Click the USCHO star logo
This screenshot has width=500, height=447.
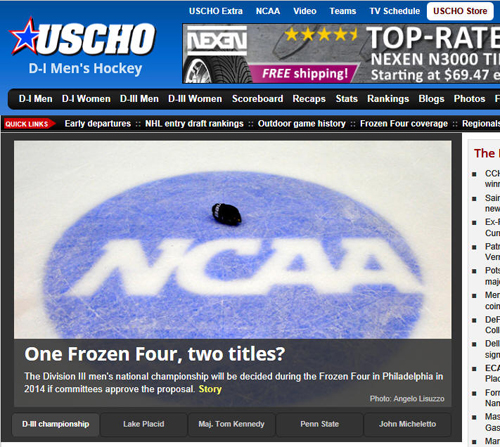click(82, 37)
